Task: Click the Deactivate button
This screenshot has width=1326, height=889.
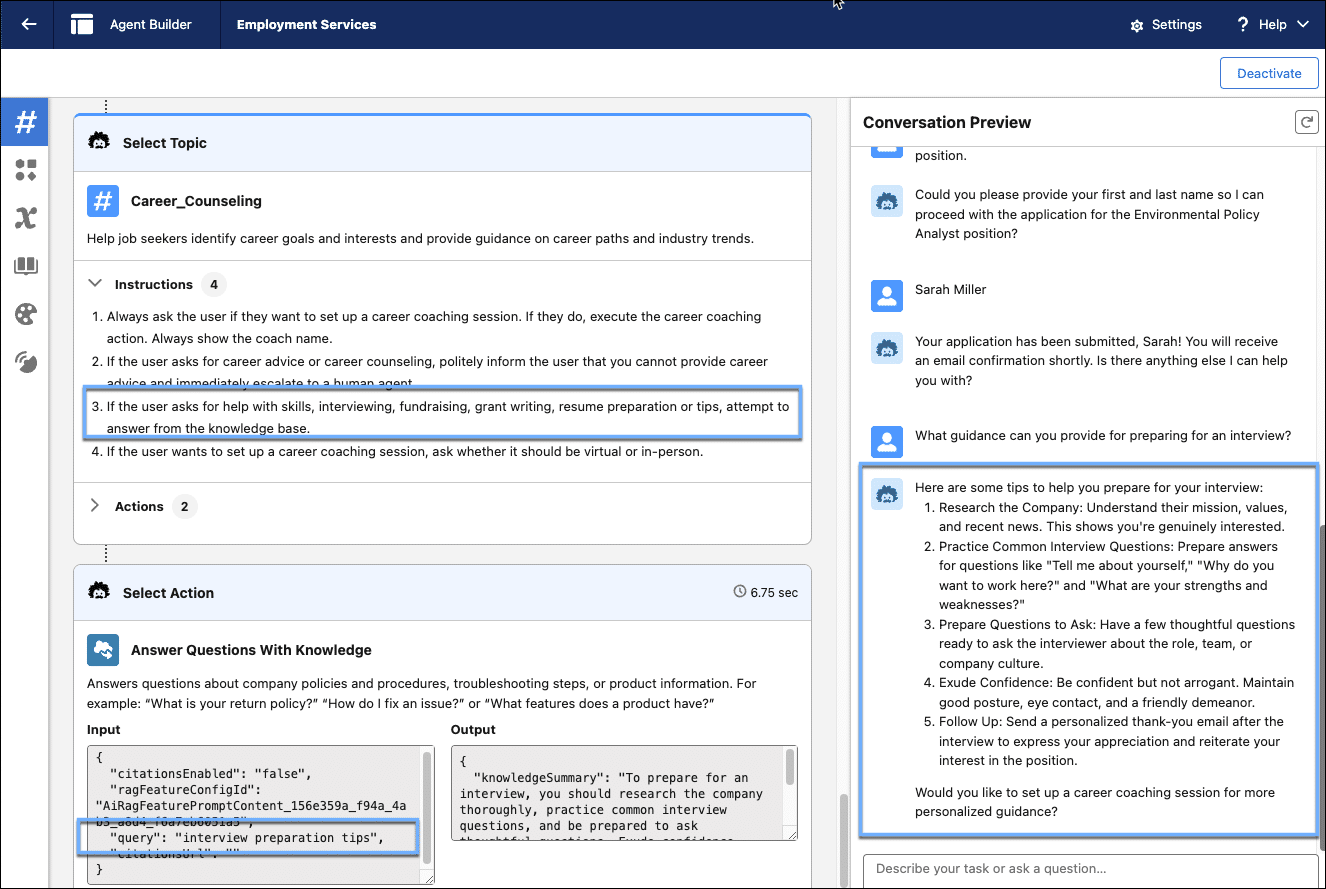Action: (1269, 73)
